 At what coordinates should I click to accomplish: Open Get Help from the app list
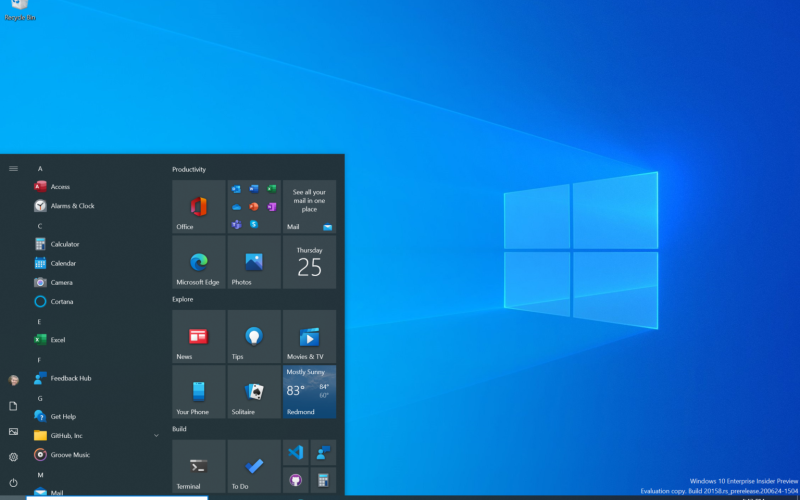pos(97,416)
